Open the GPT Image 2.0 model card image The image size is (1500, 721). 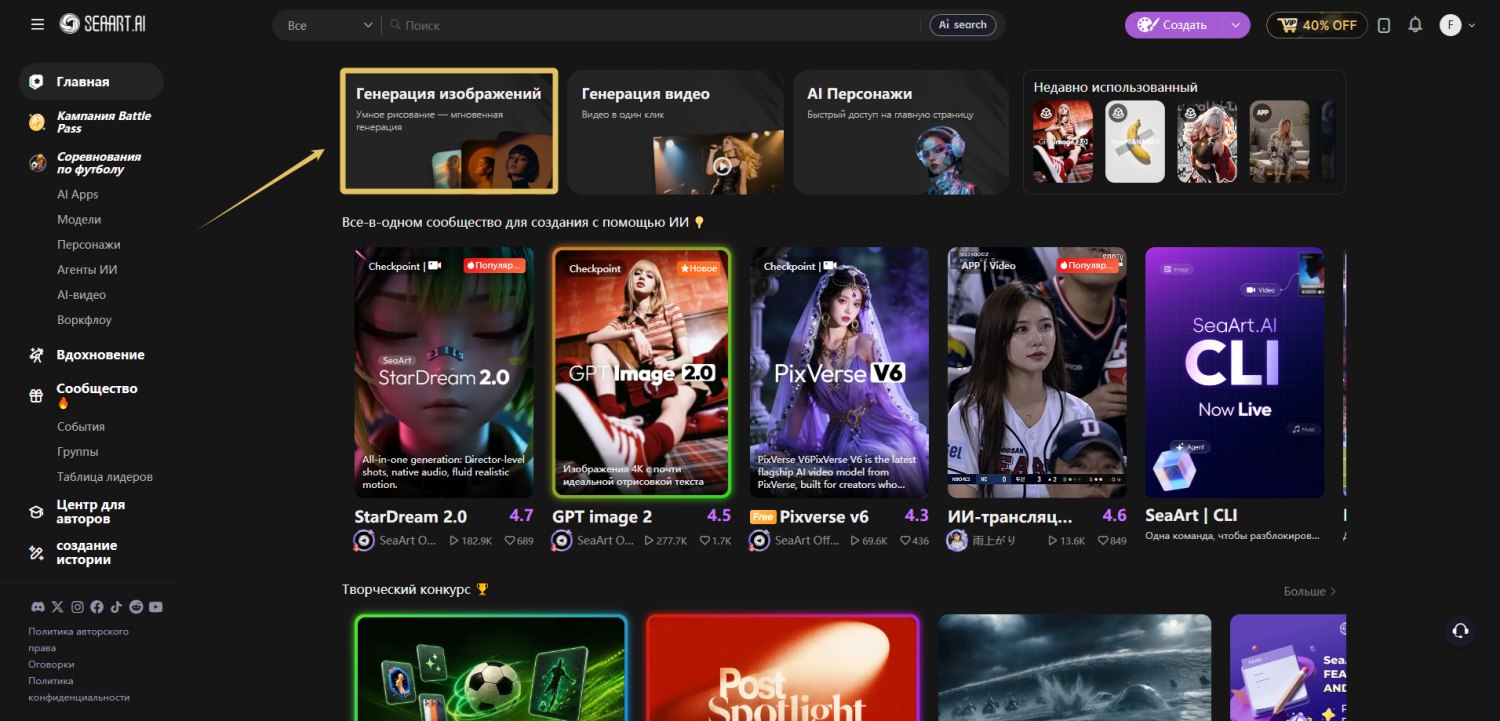pyautogui.click(x=642, y=373)
